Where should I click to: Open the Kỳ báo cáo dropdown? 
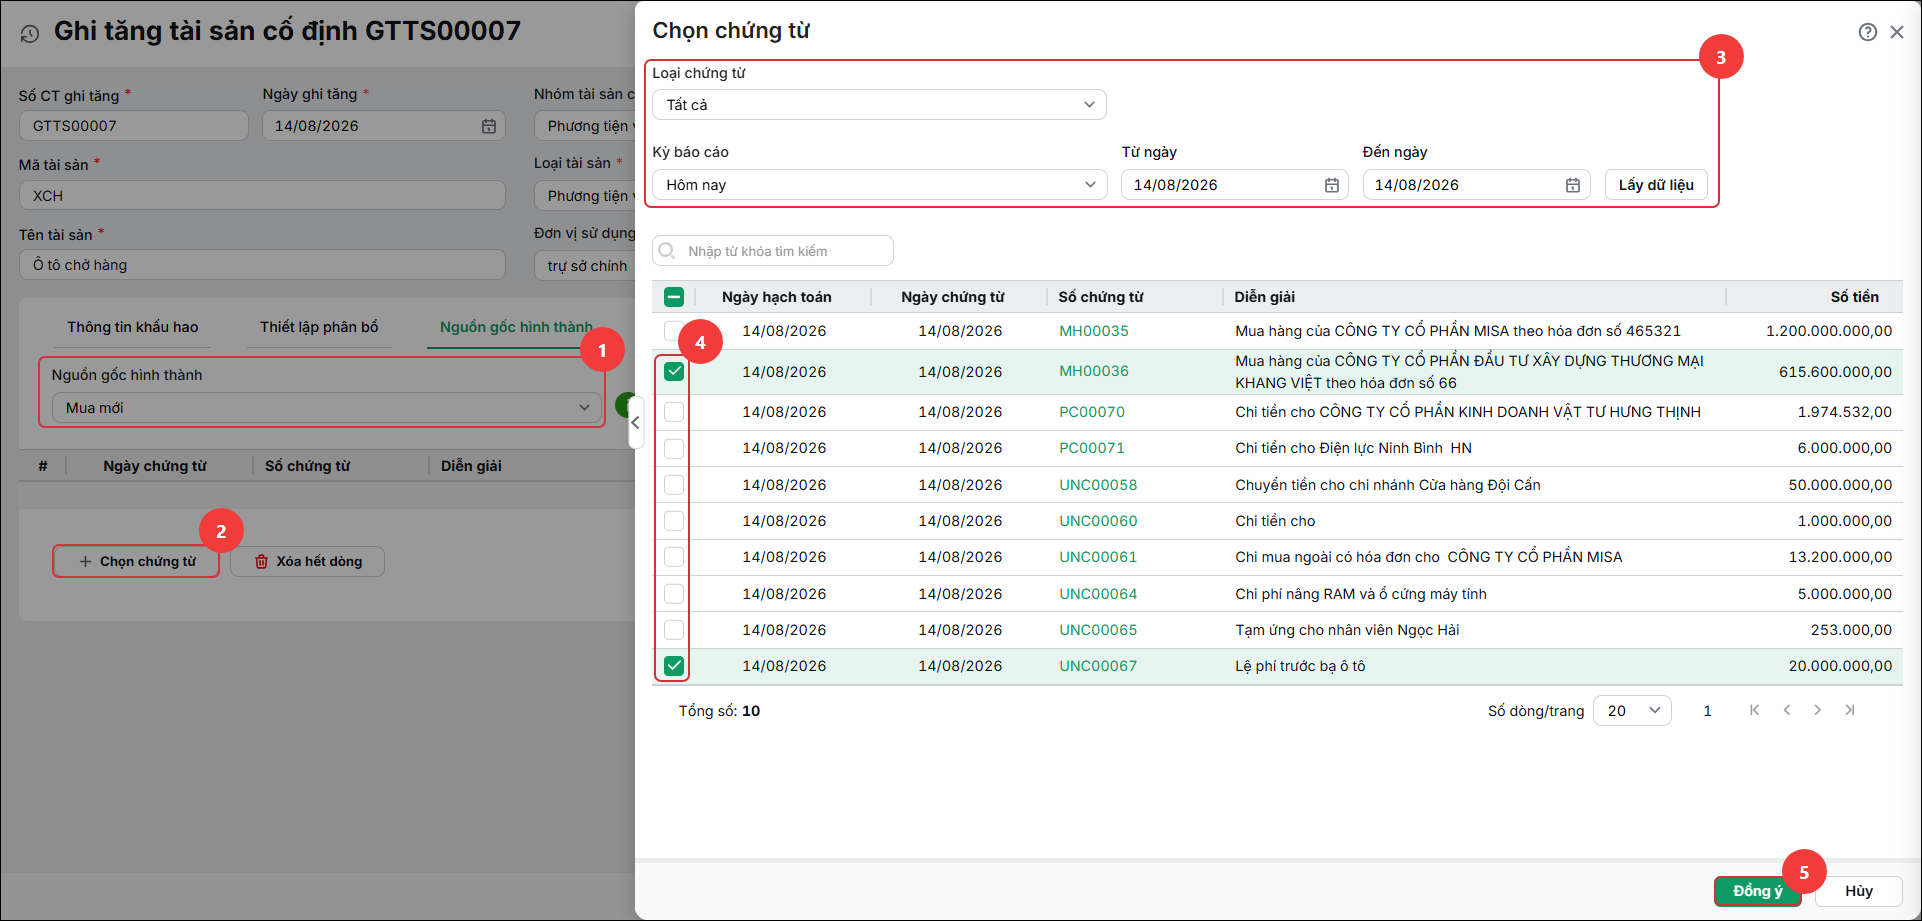tap(879, 185)
